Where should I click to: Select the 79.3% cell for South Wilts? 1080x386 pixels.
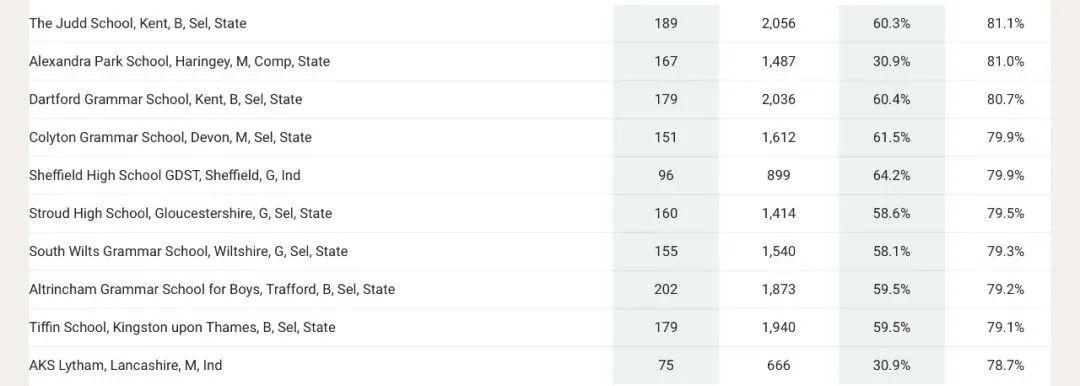tap(1005, 251)
